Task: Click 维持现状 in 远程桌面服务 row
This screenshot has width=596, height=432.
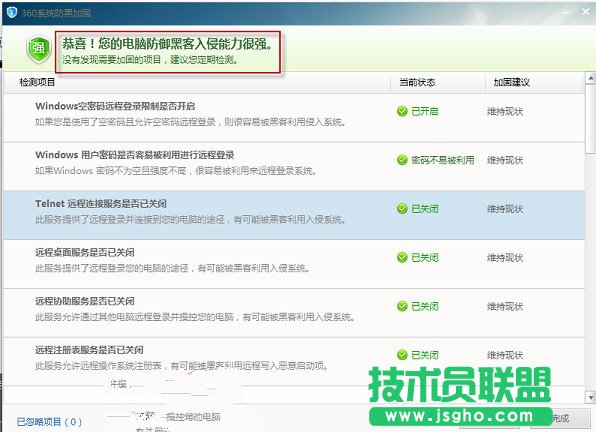Action: (x=505, y=258)
